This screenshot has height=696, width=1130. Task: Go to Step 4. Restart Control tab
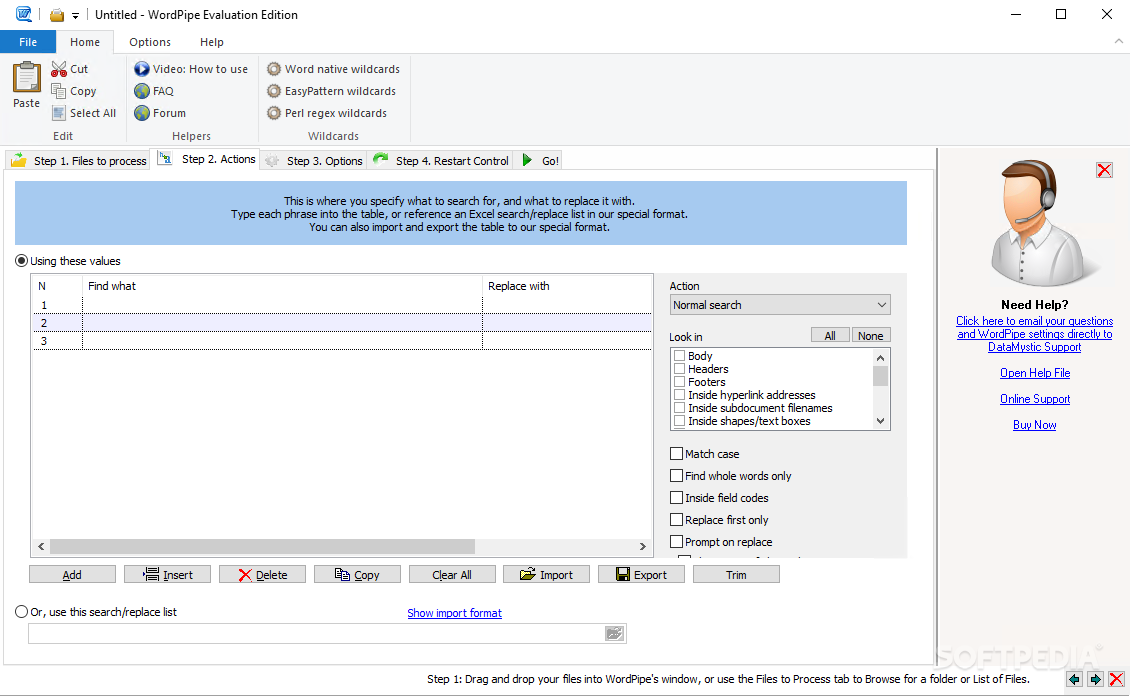(441, 161)
